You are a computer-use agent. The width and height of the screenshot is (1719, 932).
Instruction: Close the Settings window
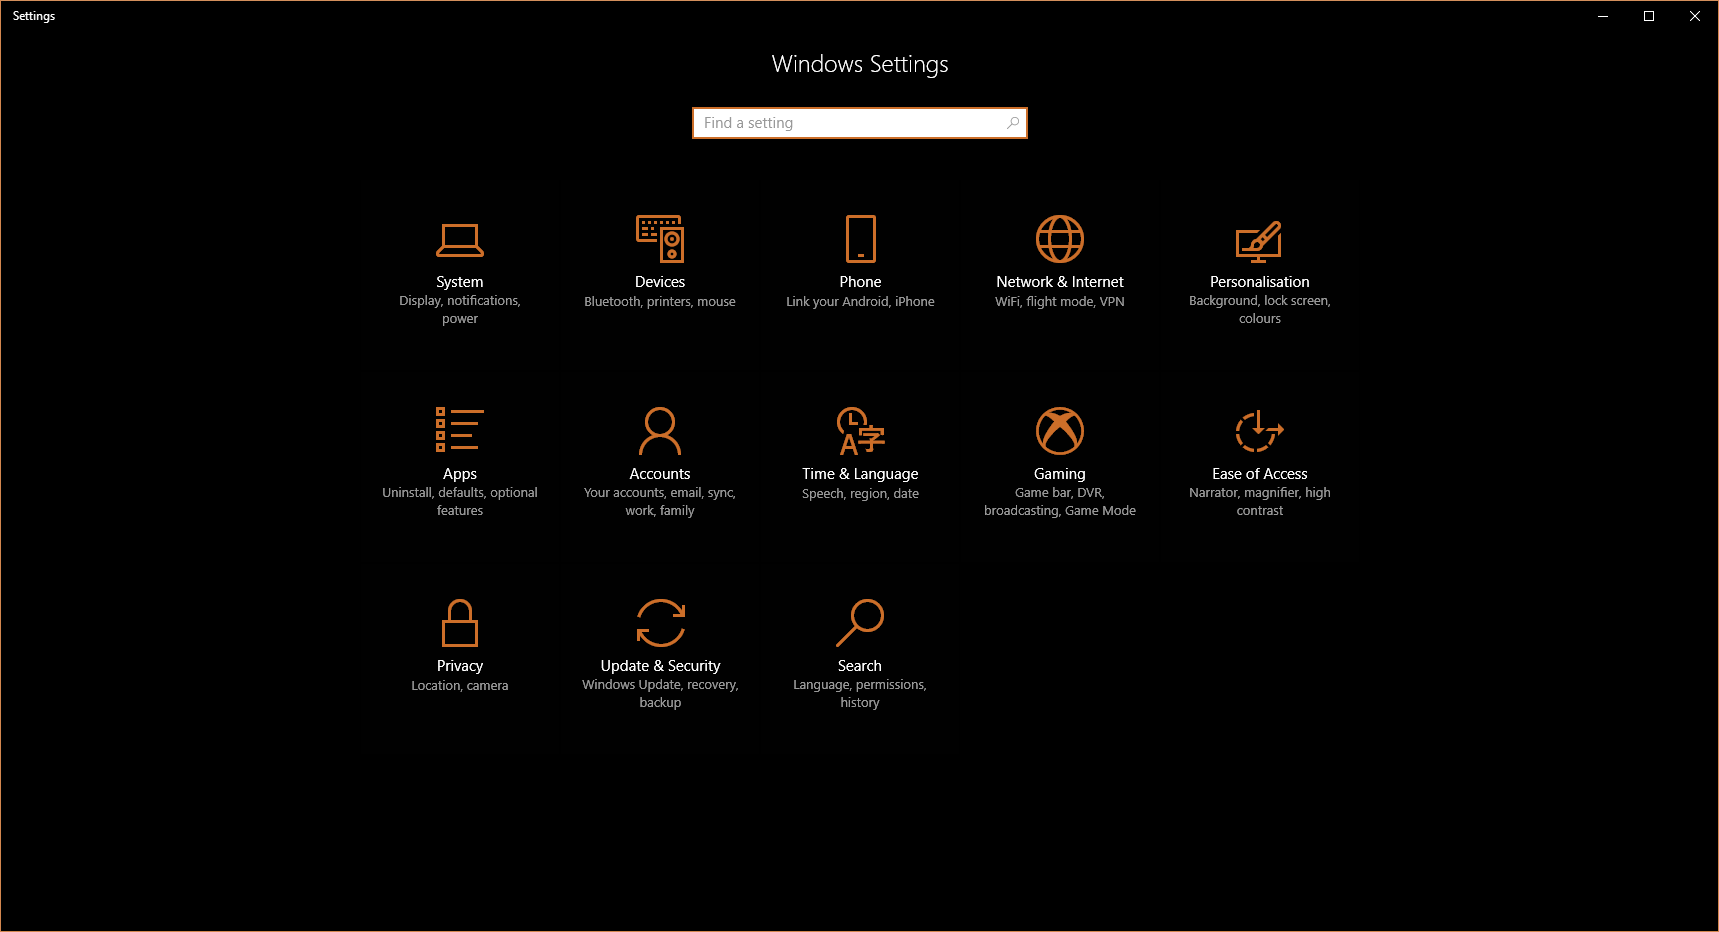[1695, 16]
